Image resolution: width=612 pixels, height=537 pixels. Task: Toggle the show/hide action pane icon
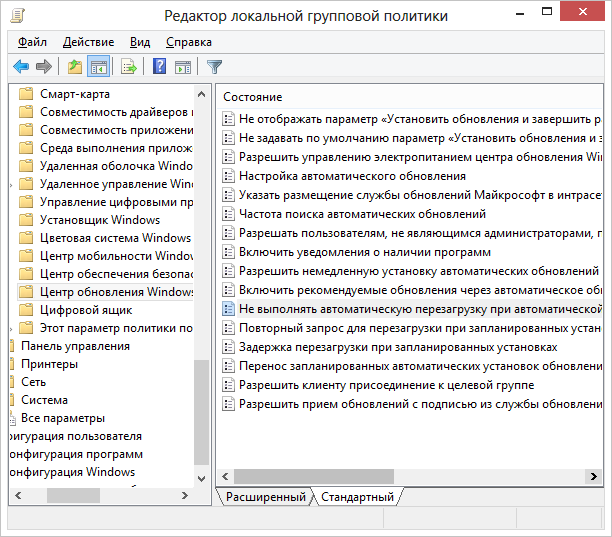(x=183, y=67)
